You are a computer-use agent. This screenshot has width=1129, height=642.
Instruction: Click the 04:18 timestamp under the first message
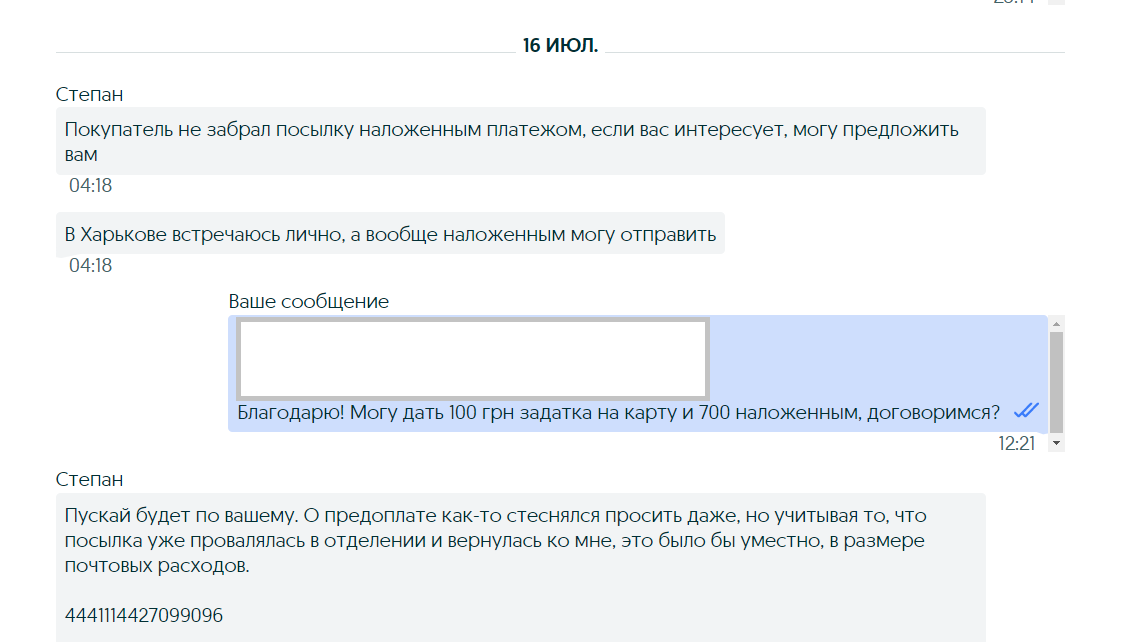(90, 185)
